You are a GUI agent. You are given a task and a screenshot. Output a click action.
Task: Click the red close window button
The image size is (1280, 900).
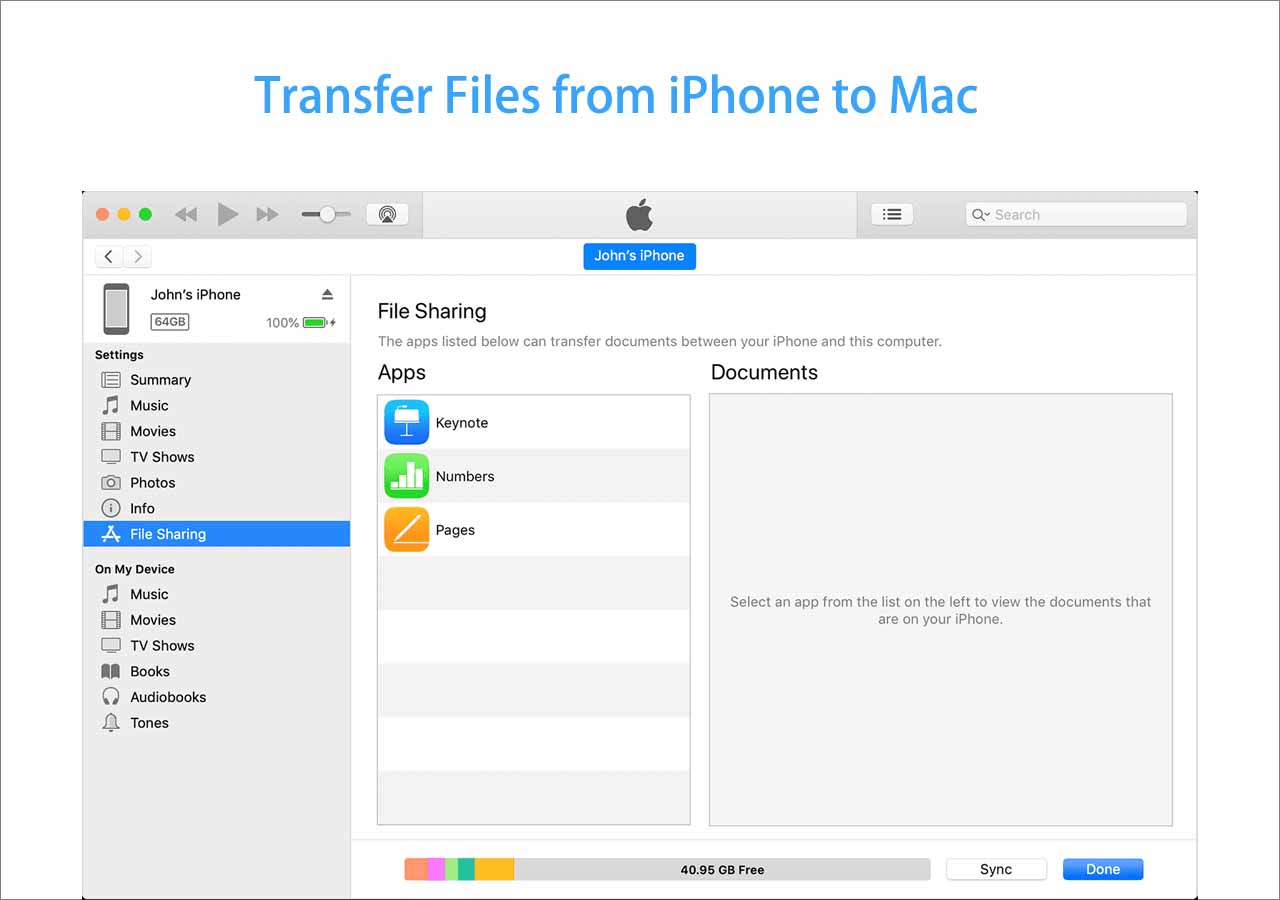pos(102,214)
